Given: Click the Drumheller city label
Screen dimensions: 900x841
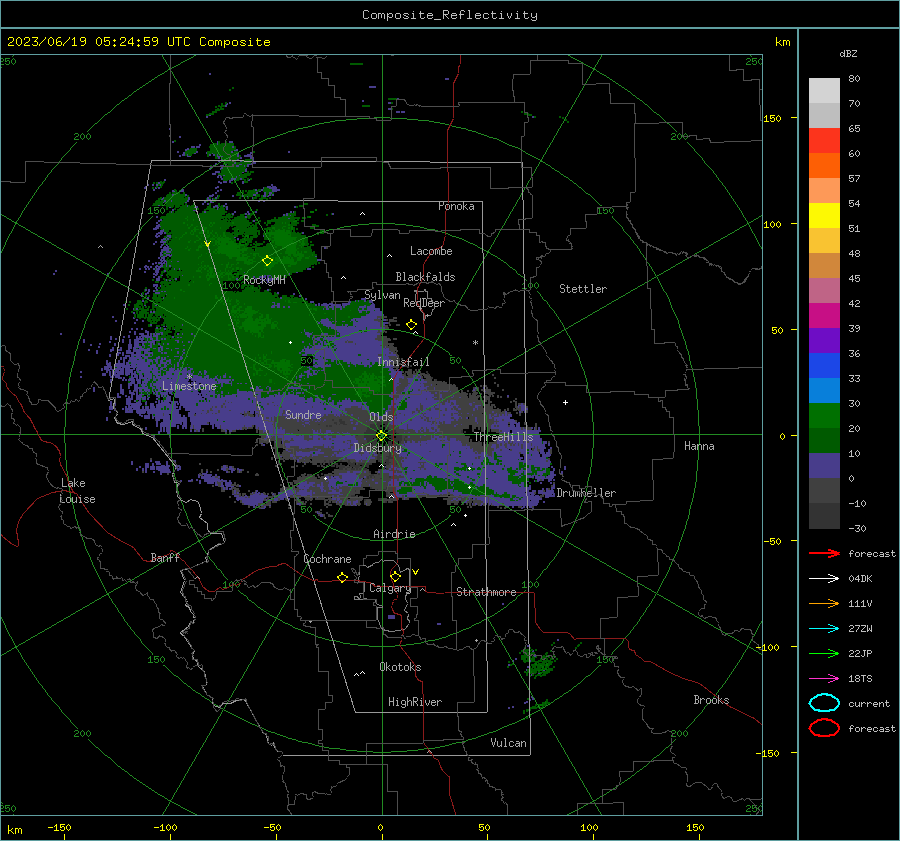Looking at the screenshot, I should coord(586,493).
